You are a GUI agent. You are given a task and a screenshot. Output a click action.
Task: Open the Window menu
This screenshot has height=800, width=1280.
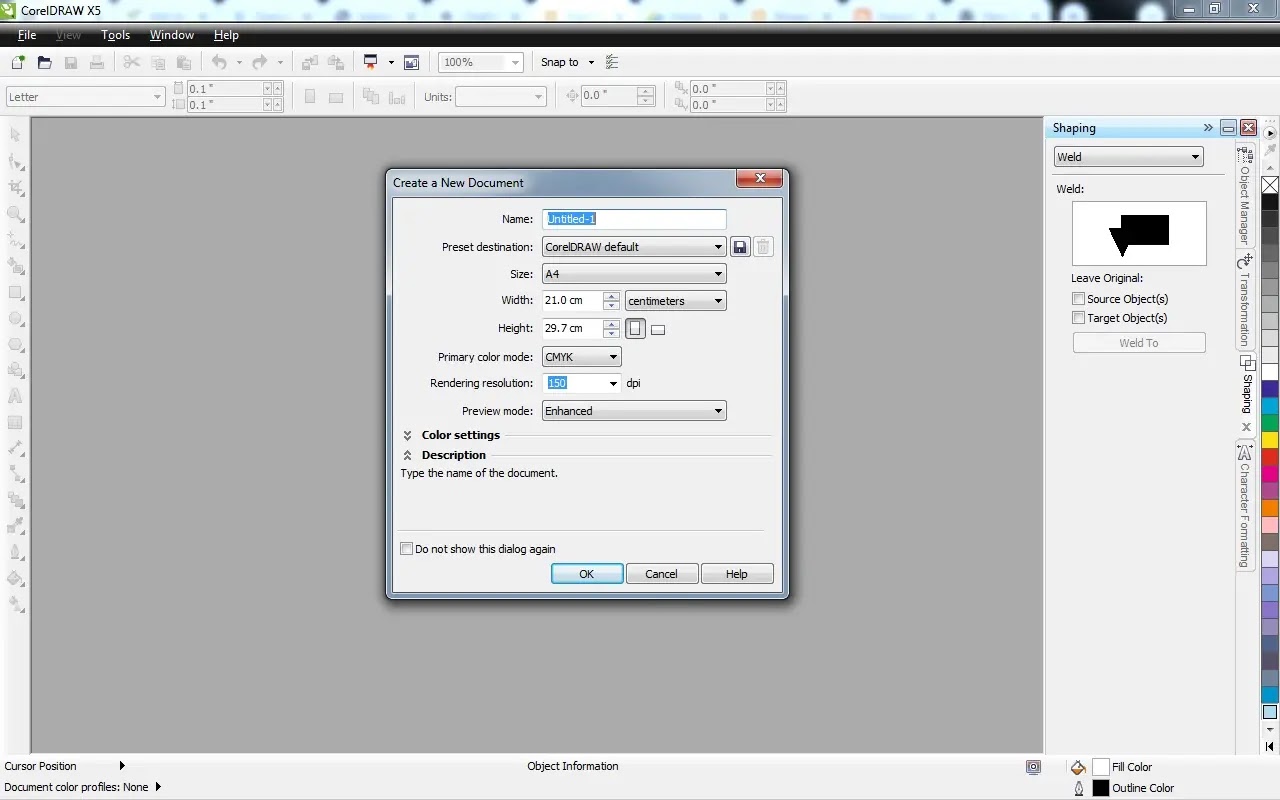[172, 35]
